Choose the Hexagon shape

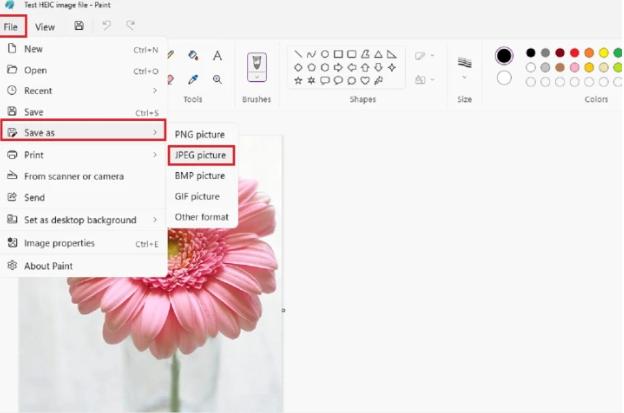(x=325, y=68)
